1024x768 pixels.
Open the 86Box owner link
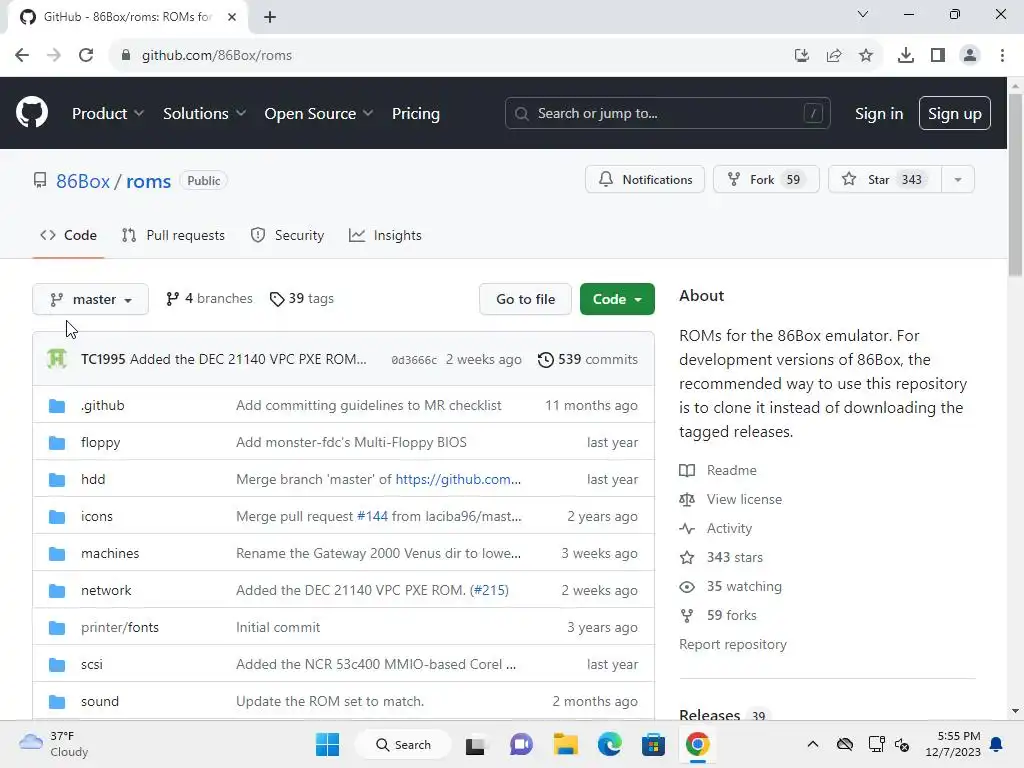click(83, 181)
